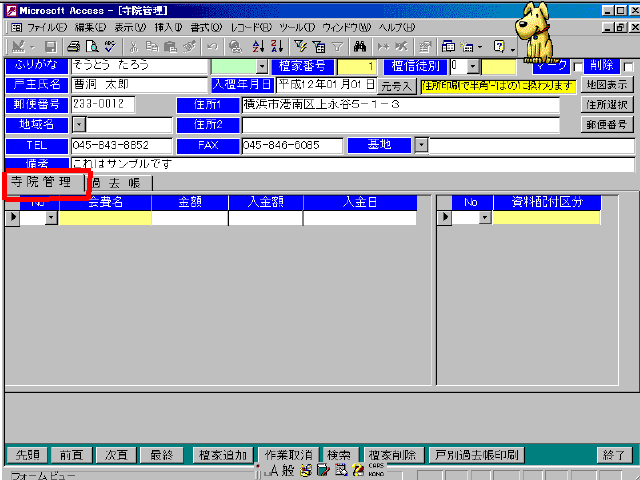Expand the 檀信徒別 dropdown
Screen dimensions: 640x480
click(473, 67)
